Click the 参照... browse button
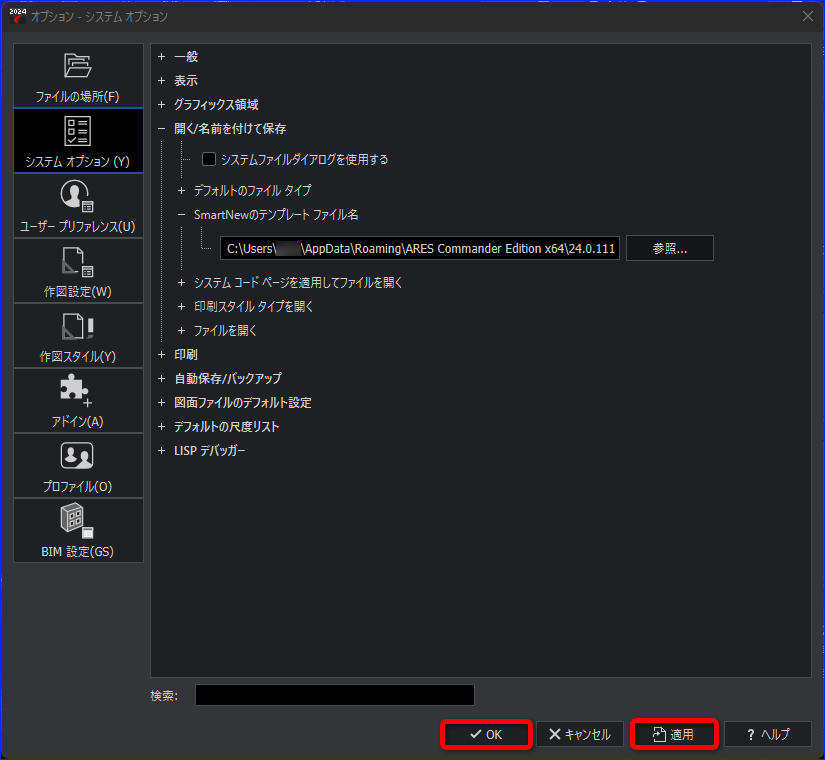Image resolution: width=825 pixels, height=760 pixels. tap(670, 248)
